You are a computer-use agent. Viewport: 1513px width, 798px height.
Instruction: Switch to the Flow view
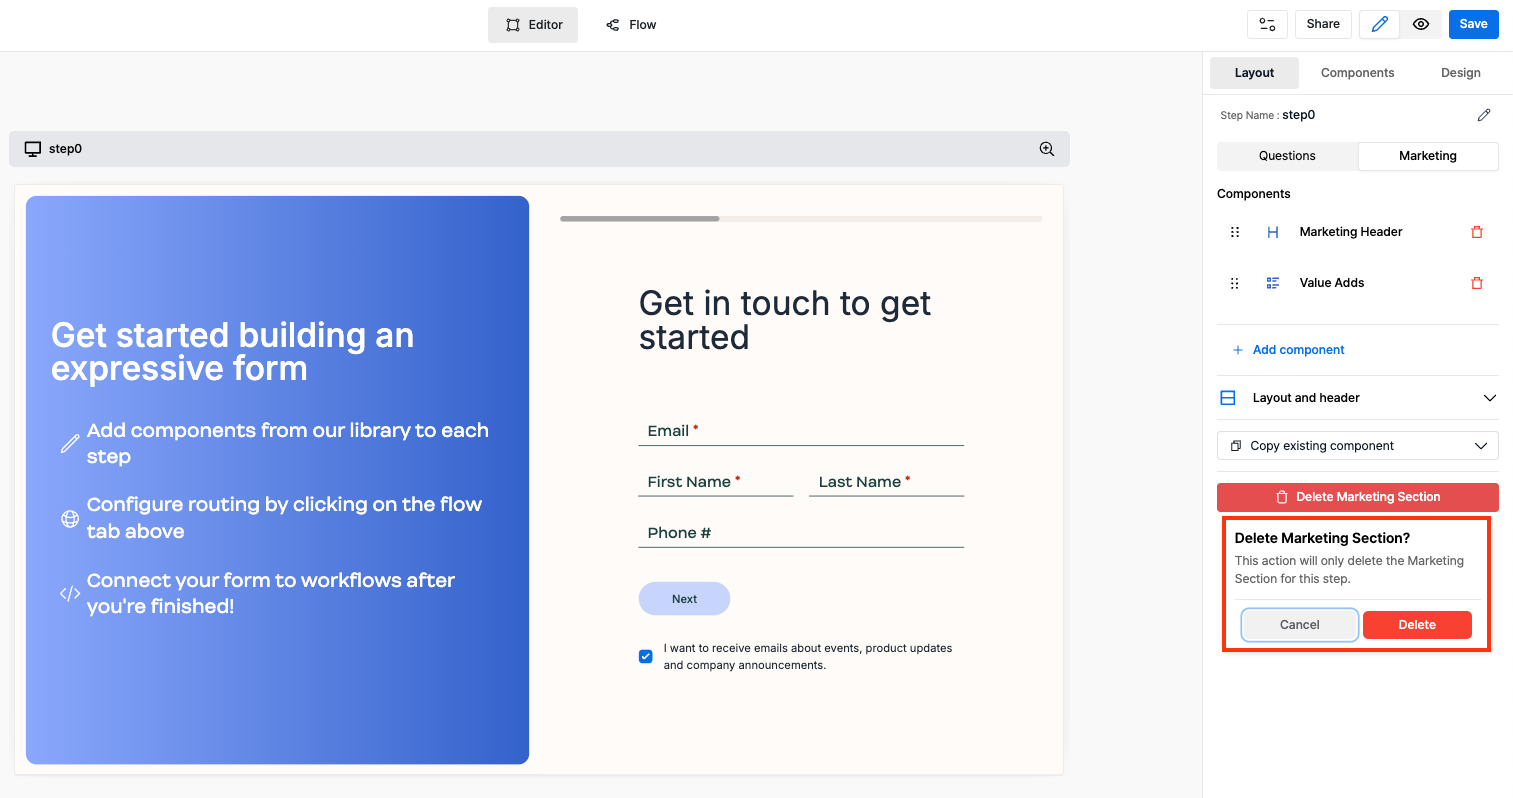click(631, 25)
